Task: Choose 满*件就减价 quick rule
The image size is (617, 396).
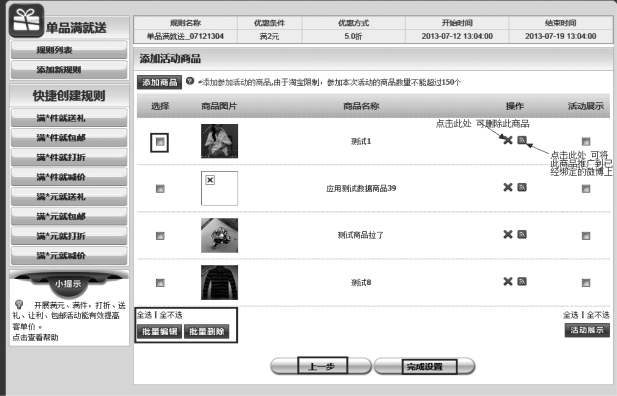Action: [69, 177]
